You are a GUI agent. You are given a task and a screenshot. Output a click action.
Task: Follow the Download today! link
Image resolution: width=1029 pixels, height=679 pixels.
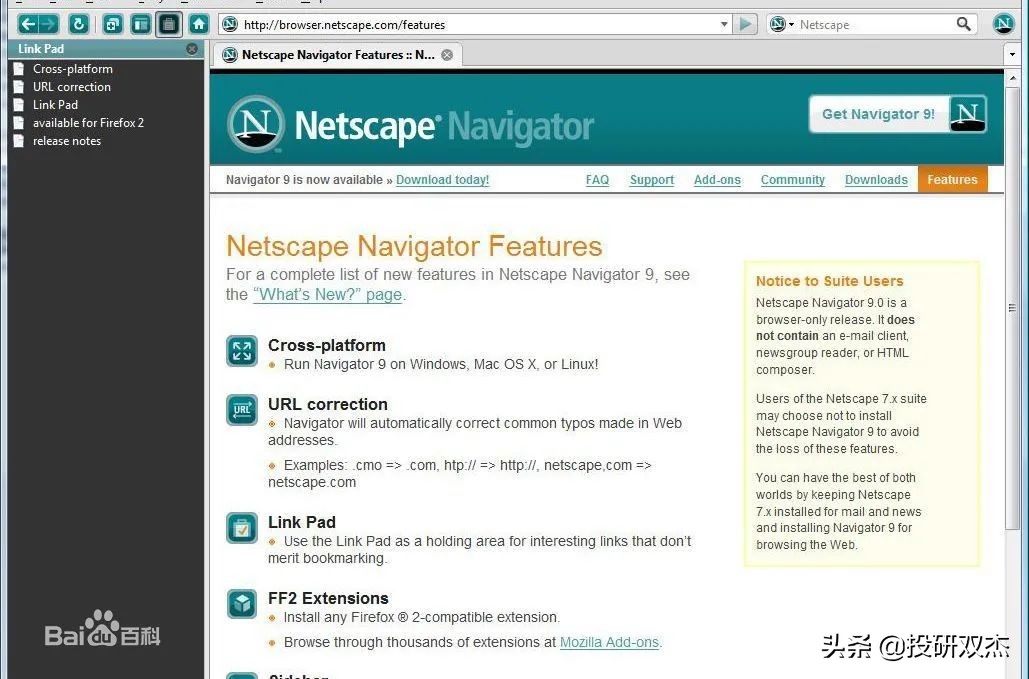point(442,180)
